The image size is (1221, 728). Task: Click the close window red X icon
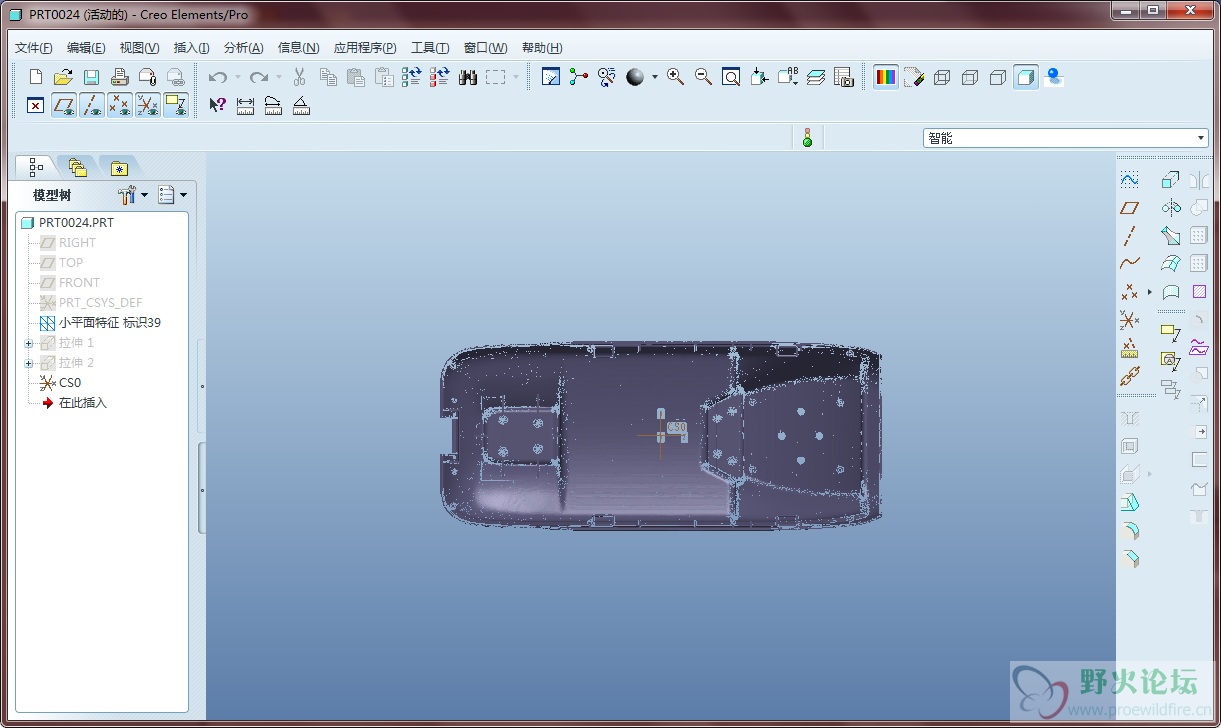pyautogui.click(x=35, y=105)
